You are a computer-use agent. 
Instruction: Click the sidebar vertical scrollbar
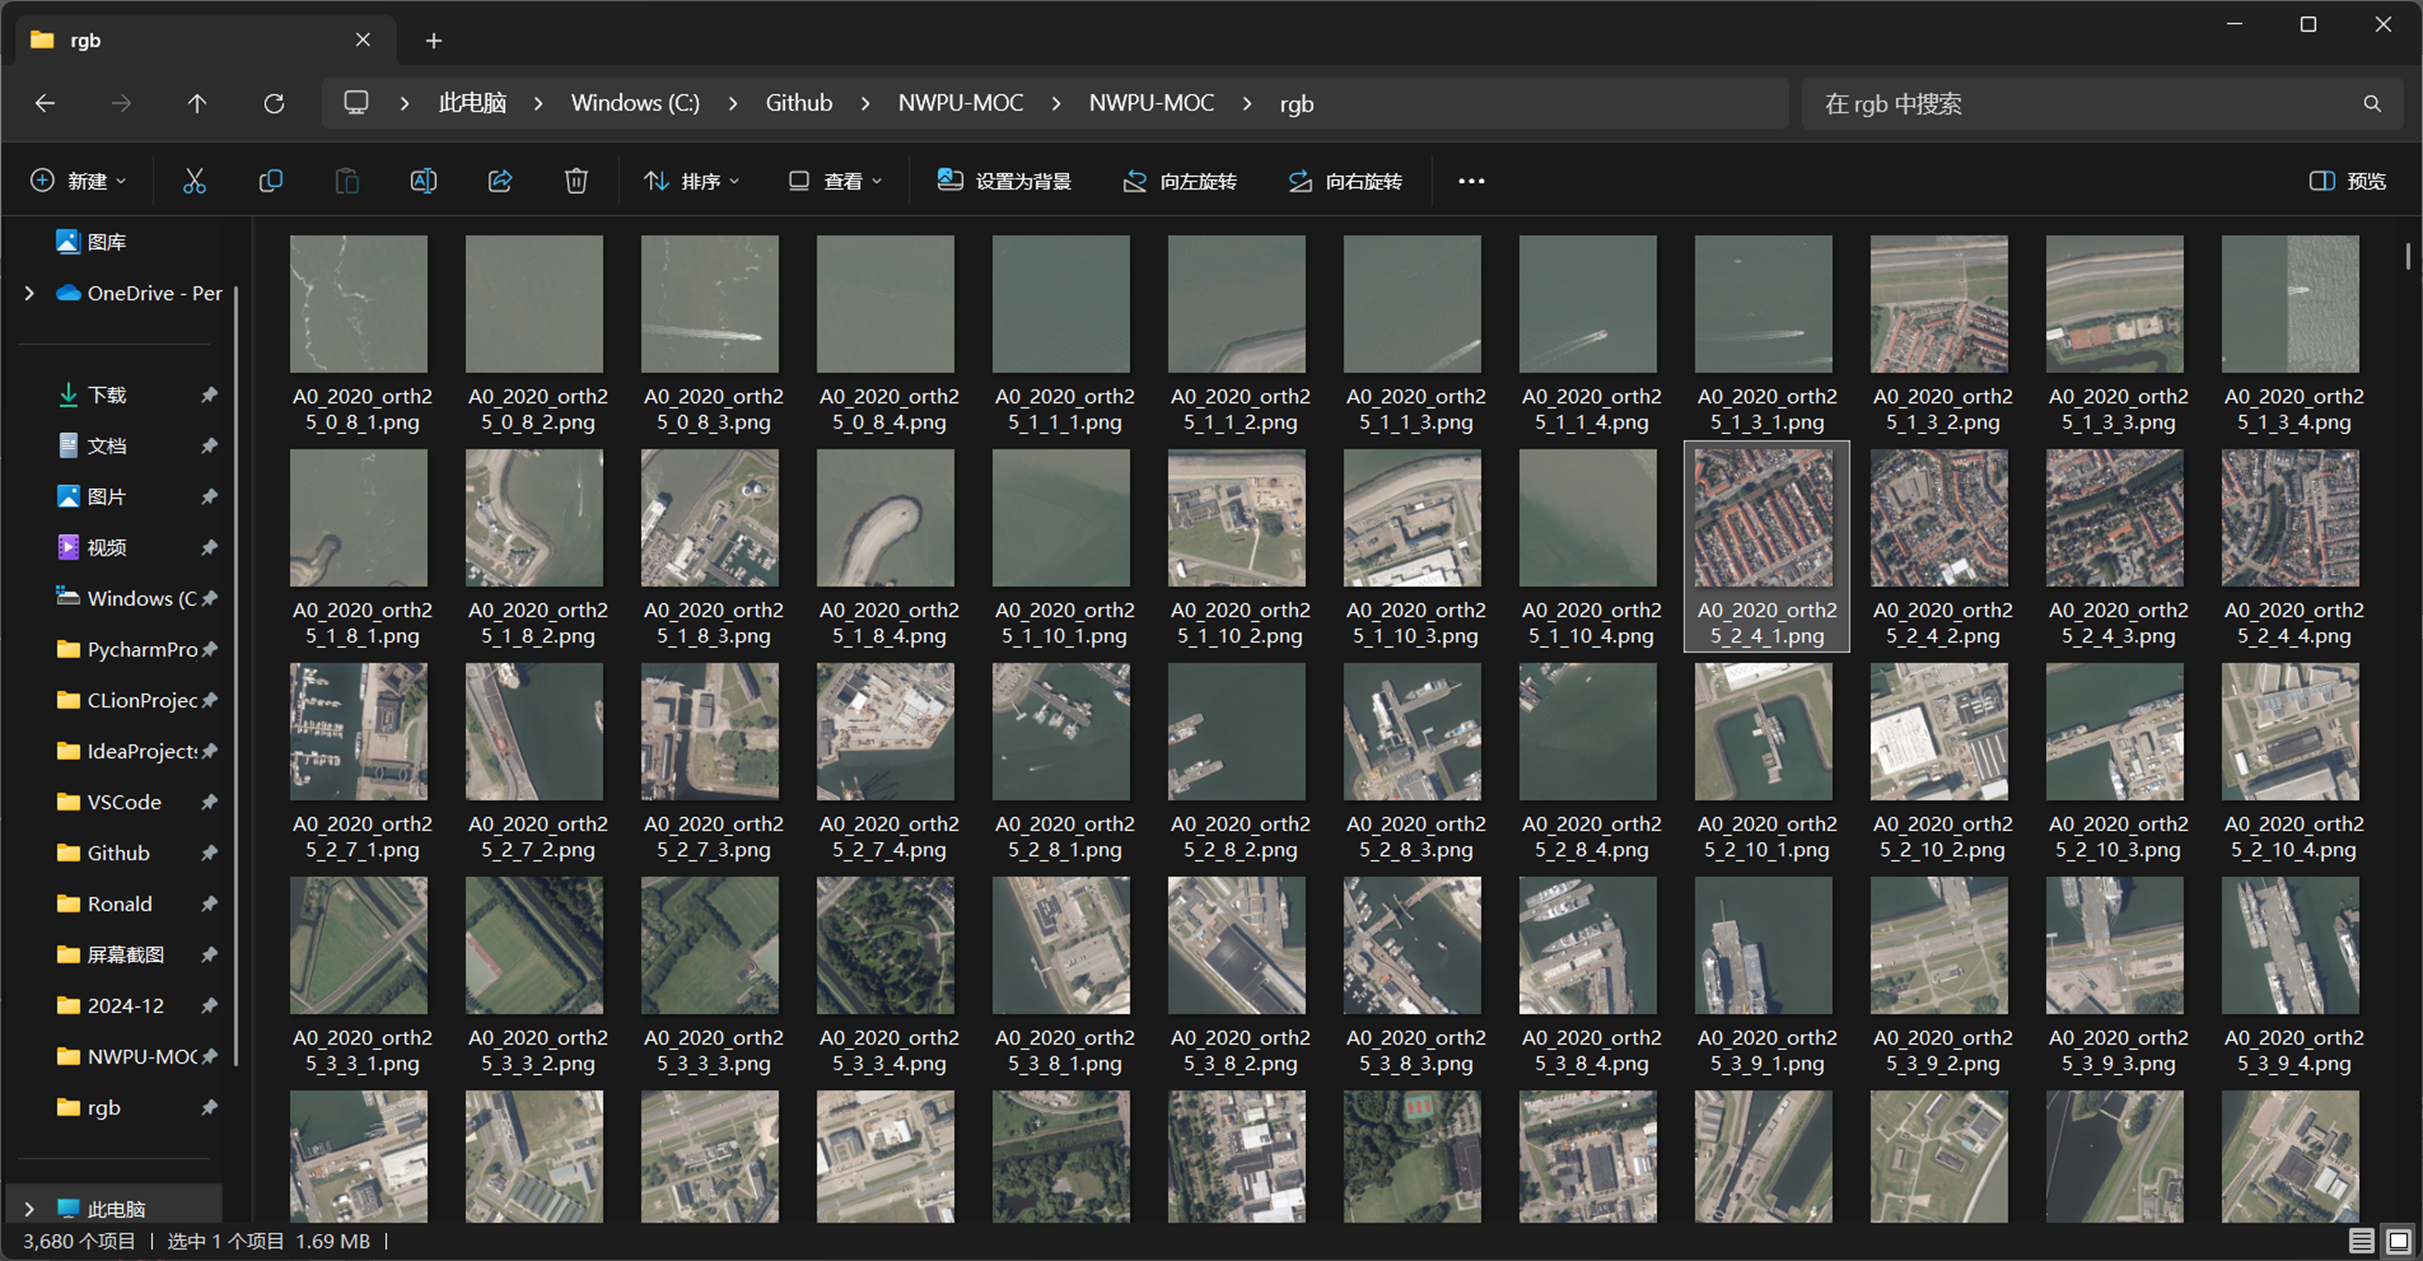pyautogui.click(x=237, y=676)
